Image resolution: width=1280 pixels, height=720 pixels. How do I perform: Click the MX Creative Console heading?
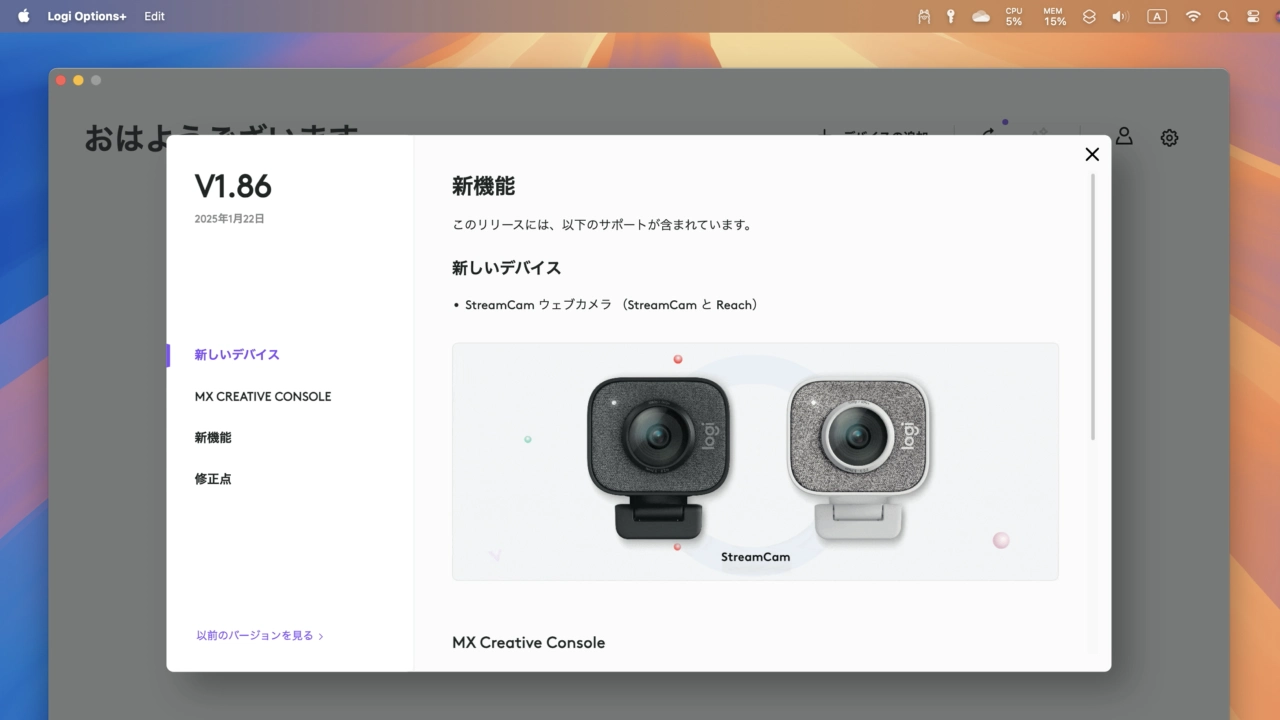(x=528, y=642)
